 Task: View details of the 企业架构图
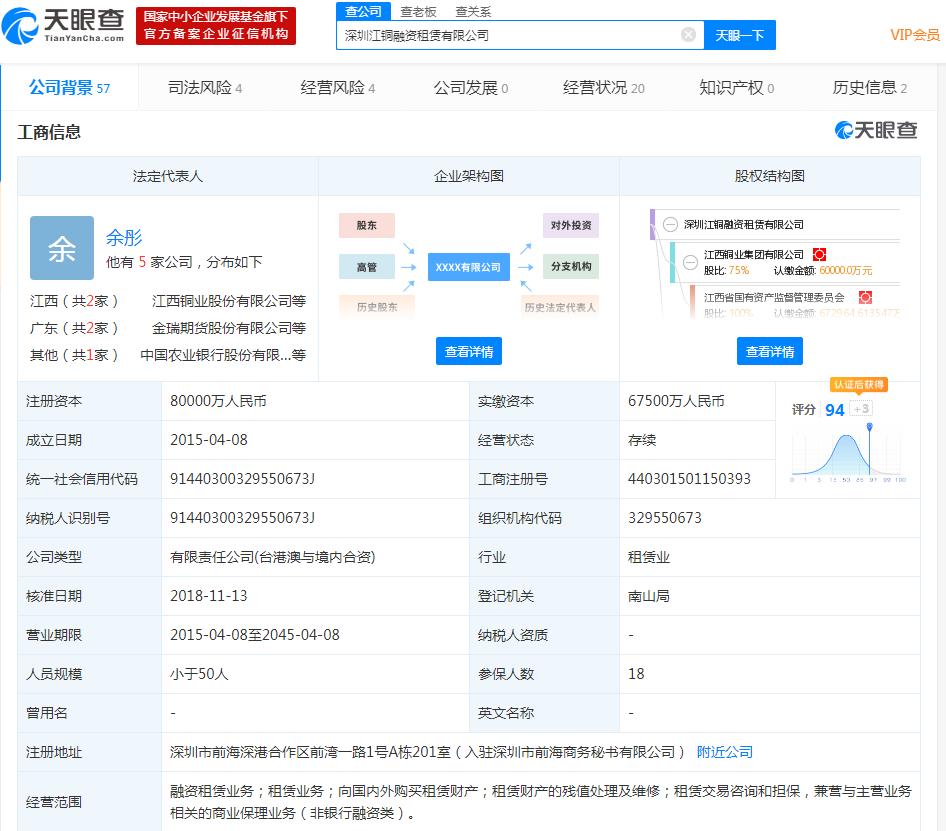point(469,351)
